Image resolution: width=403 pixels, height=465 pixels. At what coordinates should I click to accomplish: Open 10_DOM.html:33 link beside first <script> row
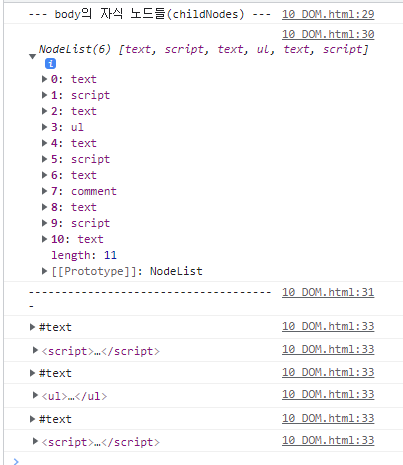[328, 349]
